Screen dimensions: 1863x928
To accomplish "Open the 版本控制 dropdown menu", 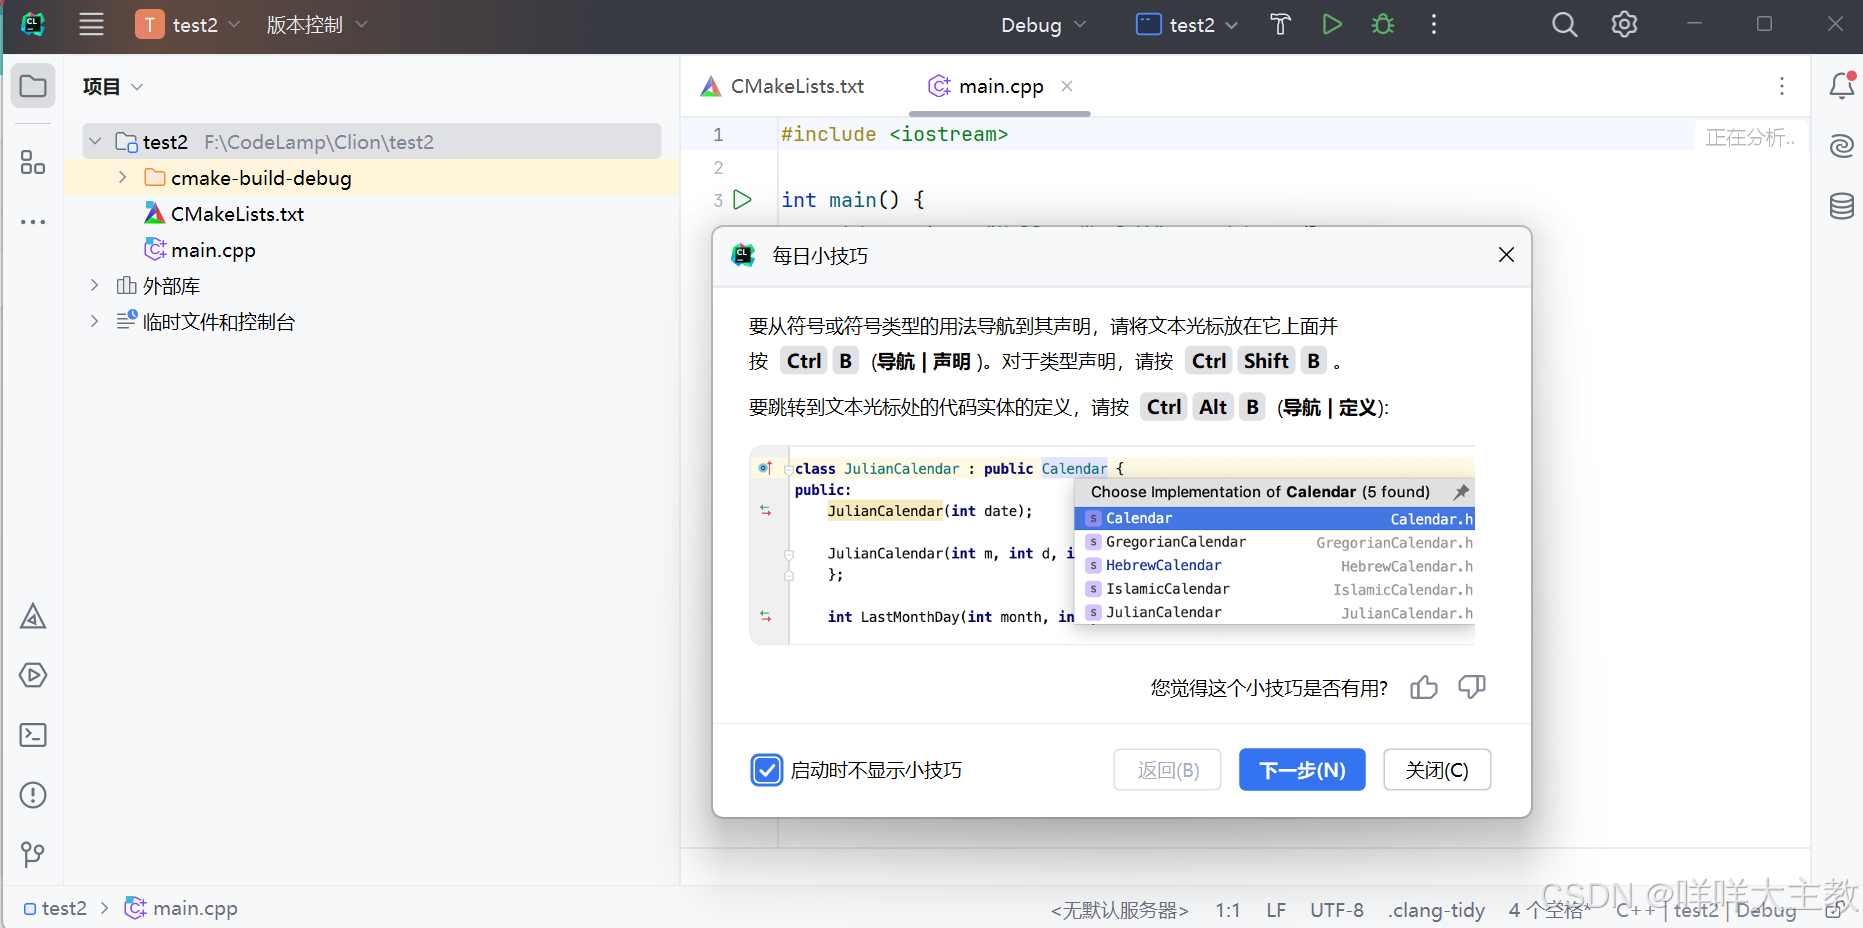I will point(316,25).
